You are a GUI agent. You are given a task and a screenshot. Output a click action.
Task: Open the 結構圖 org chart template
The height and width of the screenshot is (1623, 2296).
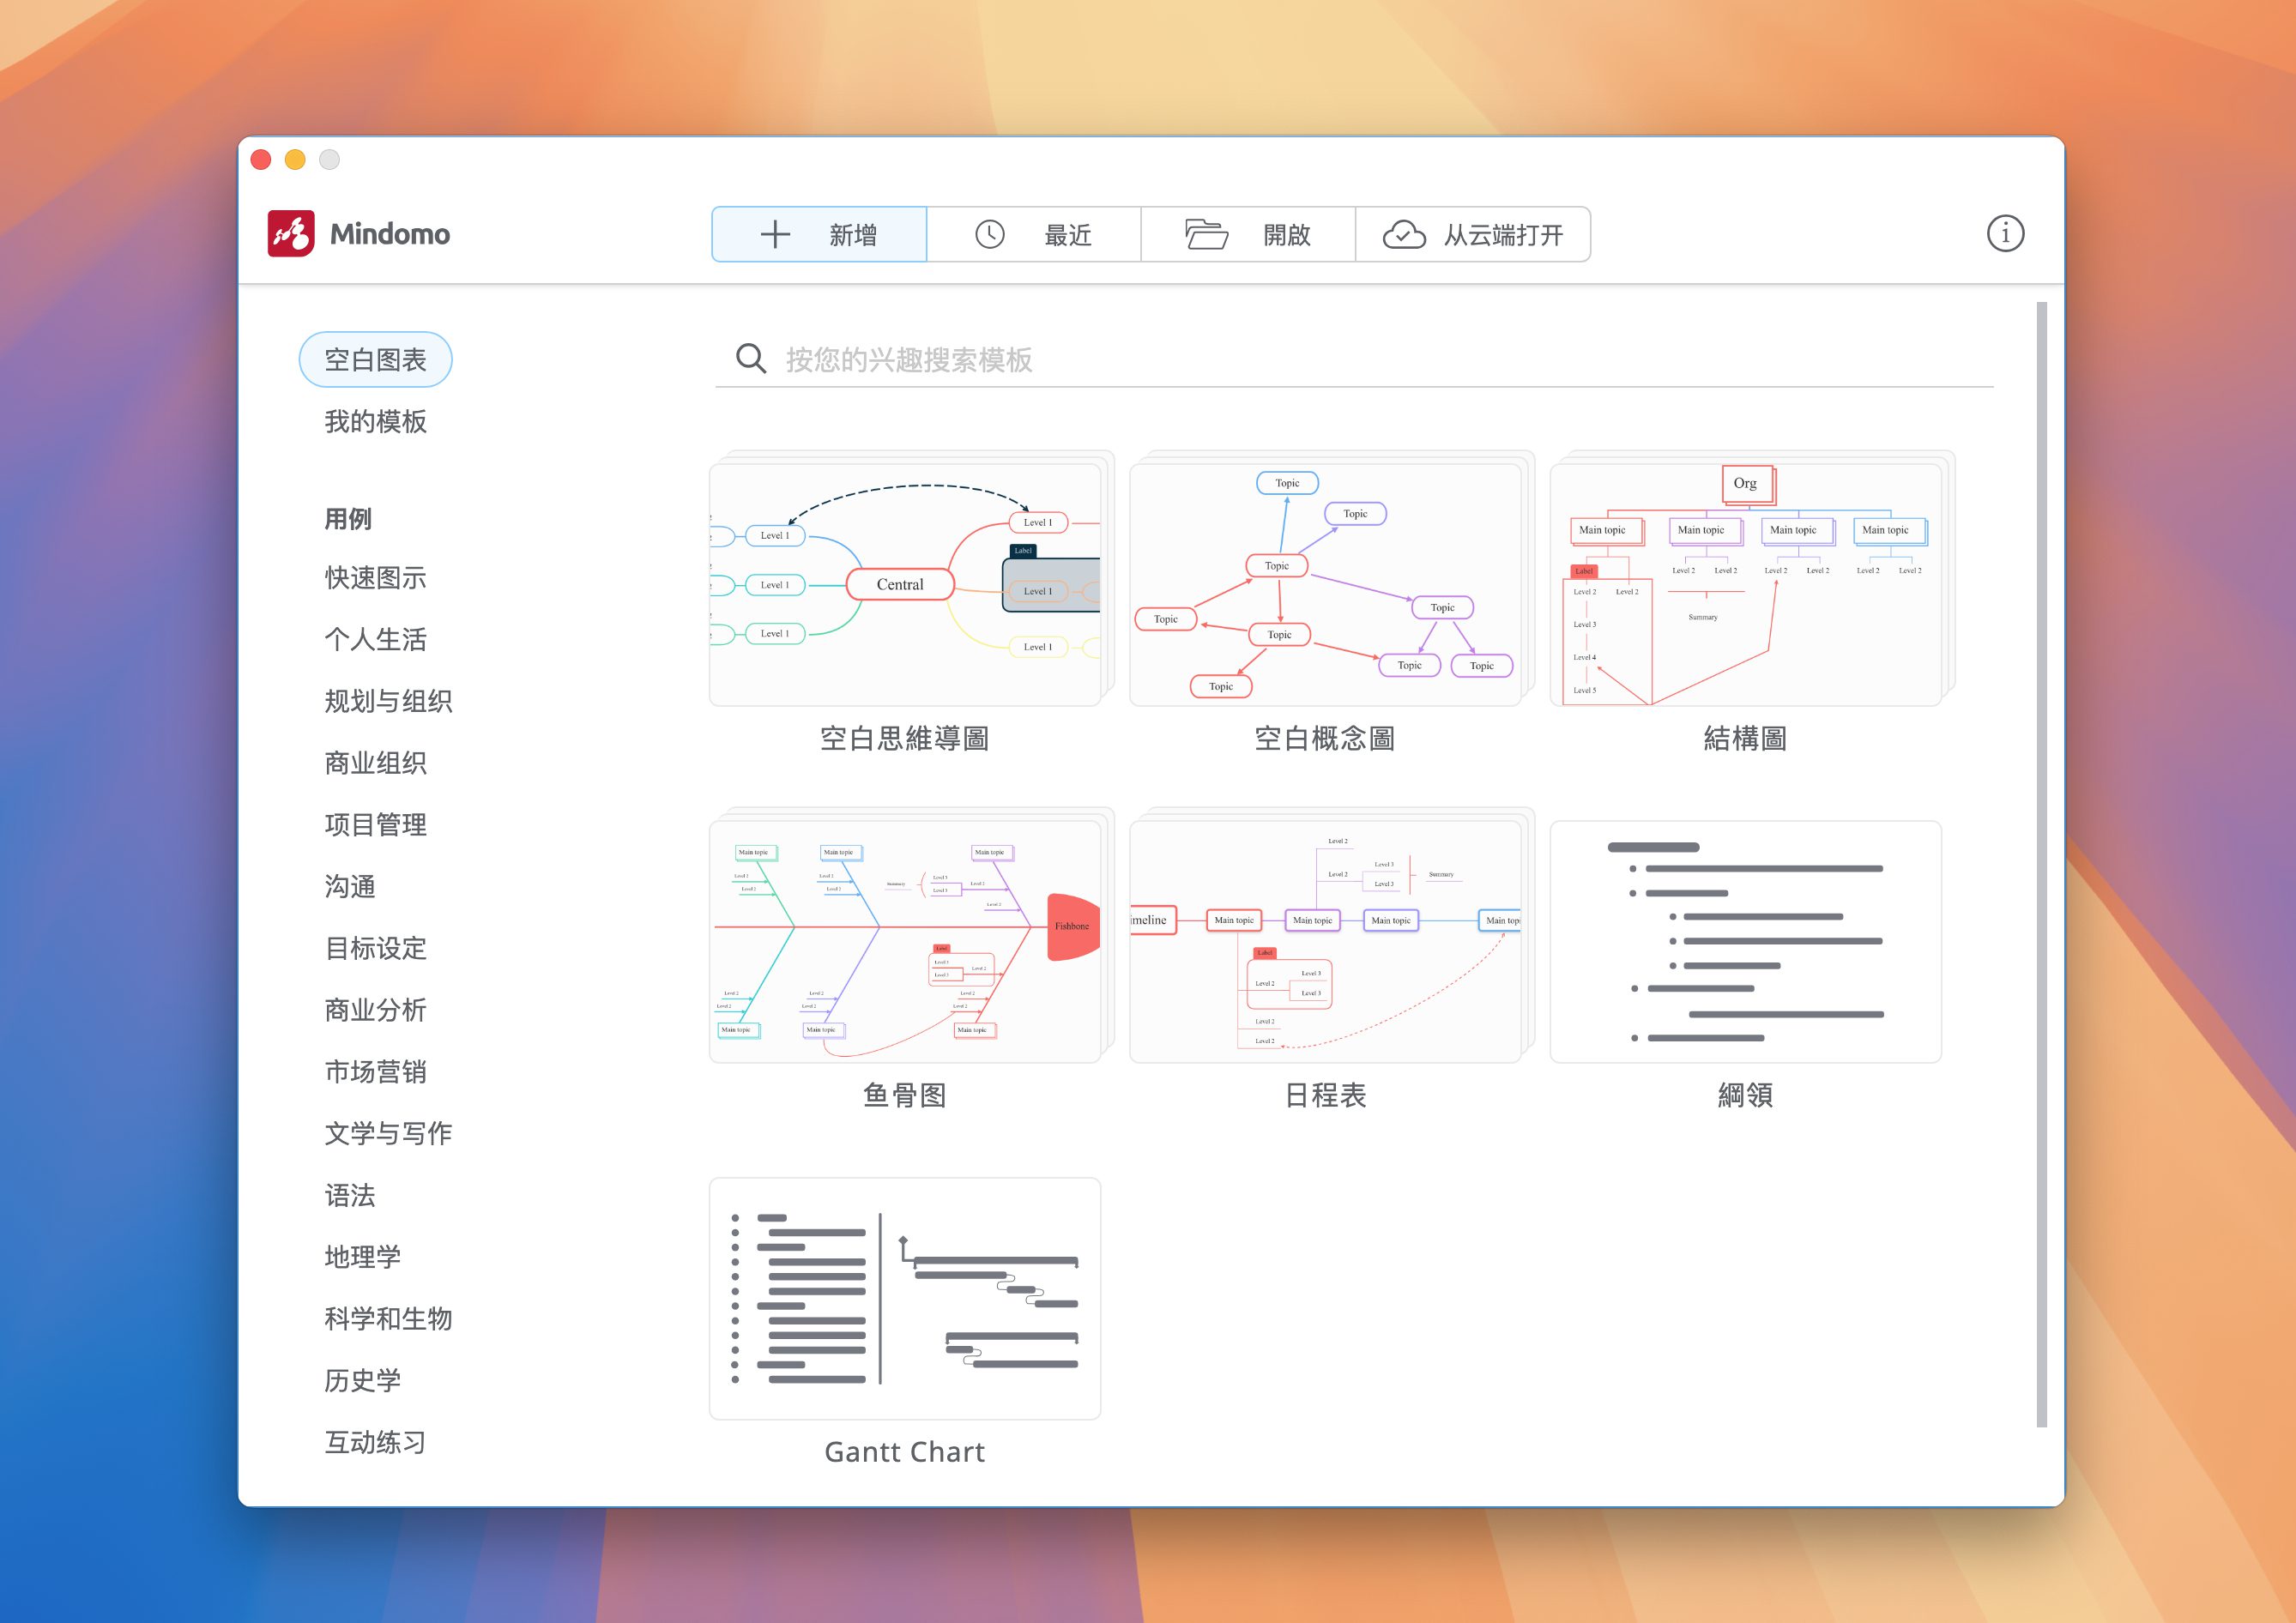pyautogui.click(x=1745, y=585)
